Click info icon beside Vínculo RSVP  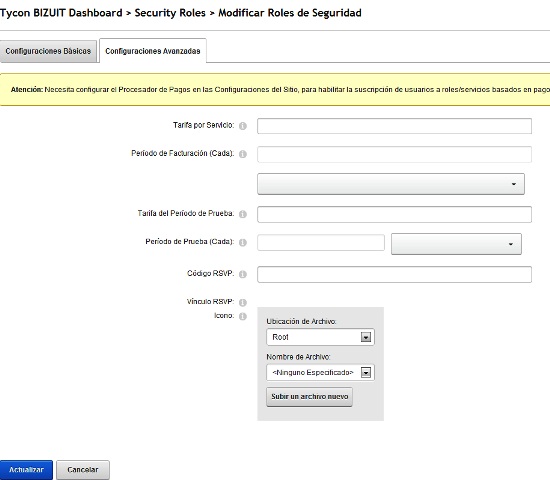pyautogui.click(x=243, y=302)
